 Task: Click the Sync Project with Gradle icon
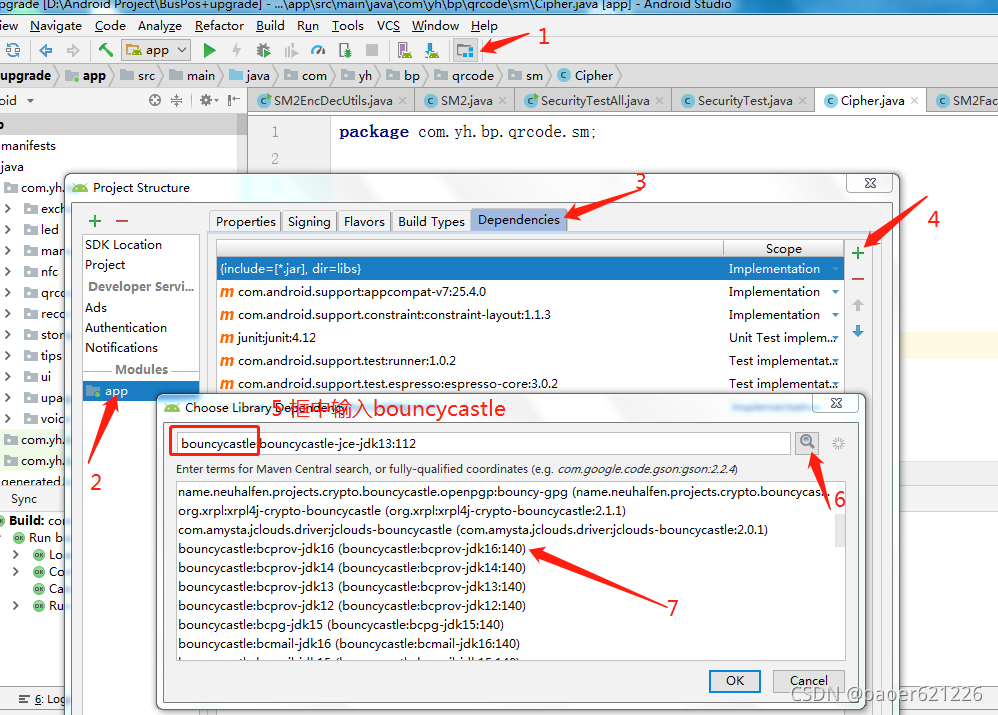[x=13, y=50]
